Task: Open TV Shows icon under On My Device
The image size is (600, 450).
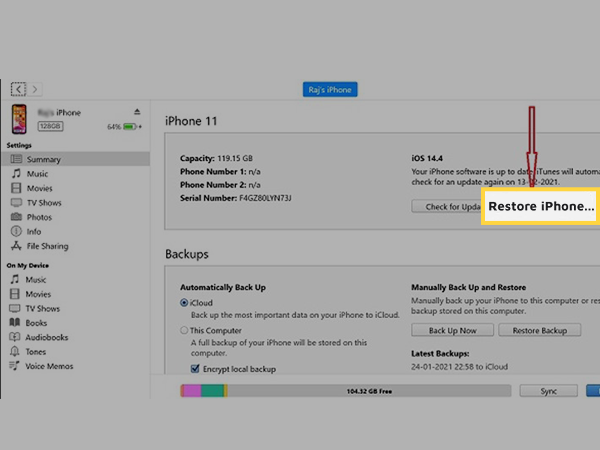Action: tap(15, 308)
